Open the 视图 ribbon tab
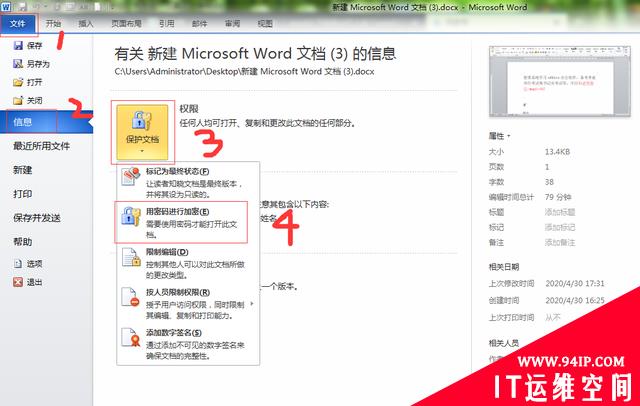The width and height of the screenshot is (640, 406). click(x=265, y=24)
